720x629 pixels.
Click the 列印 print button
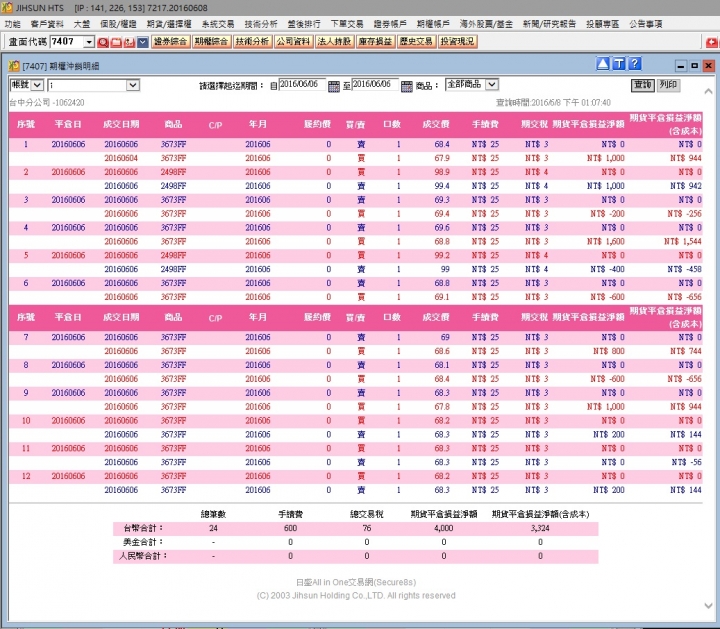668,85
